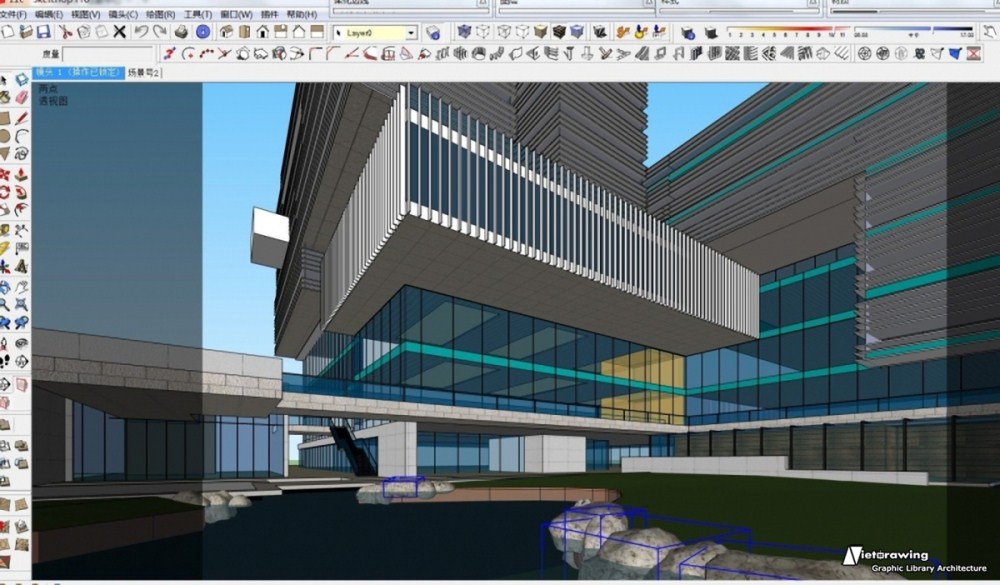This screenshot has width=1000, height=585.
Task: Click the Undo arrow icon
Action: coord(141,32)
